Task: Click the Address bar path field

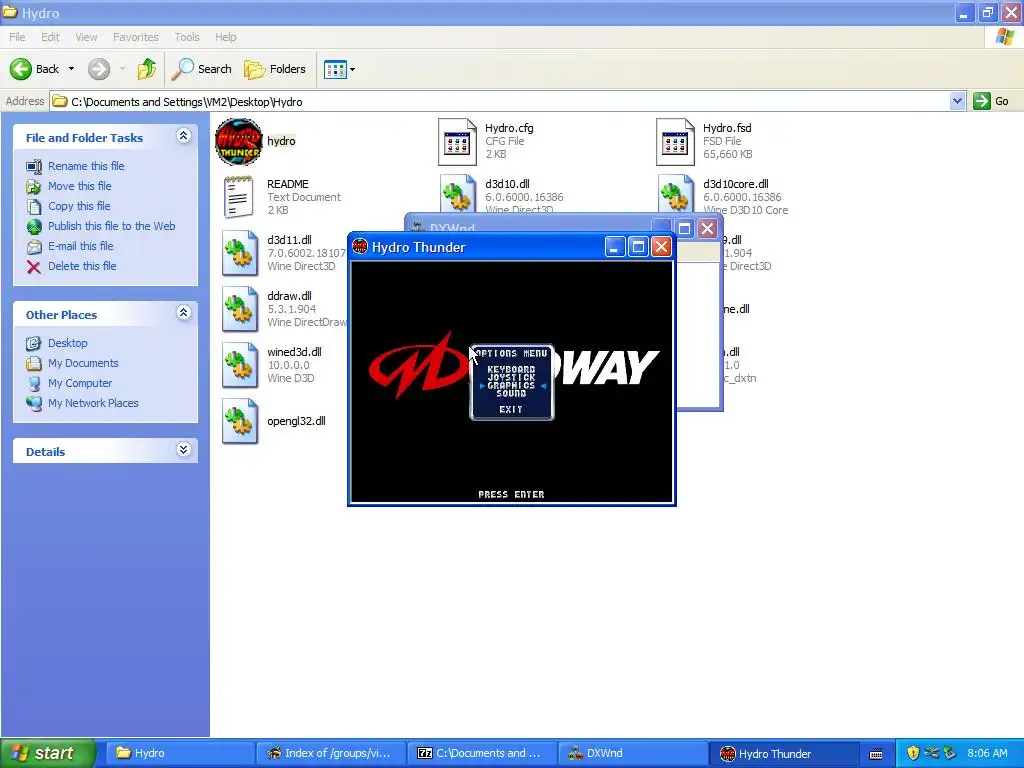Action: pos(500,101)
